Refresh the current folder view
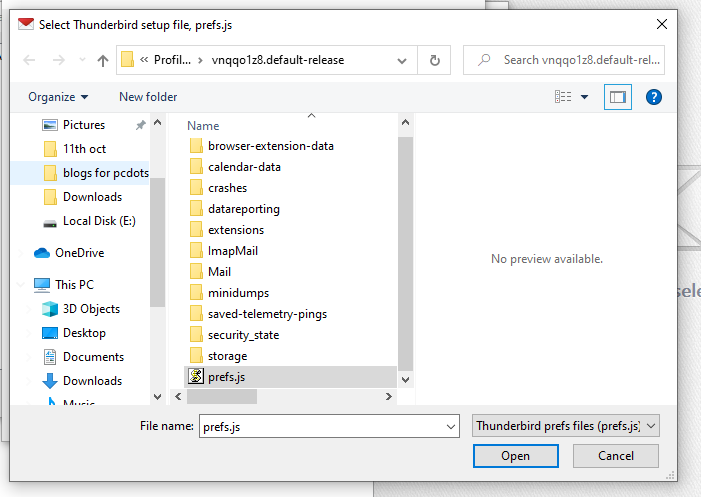701x497 pixels. (x=435, y=60)
